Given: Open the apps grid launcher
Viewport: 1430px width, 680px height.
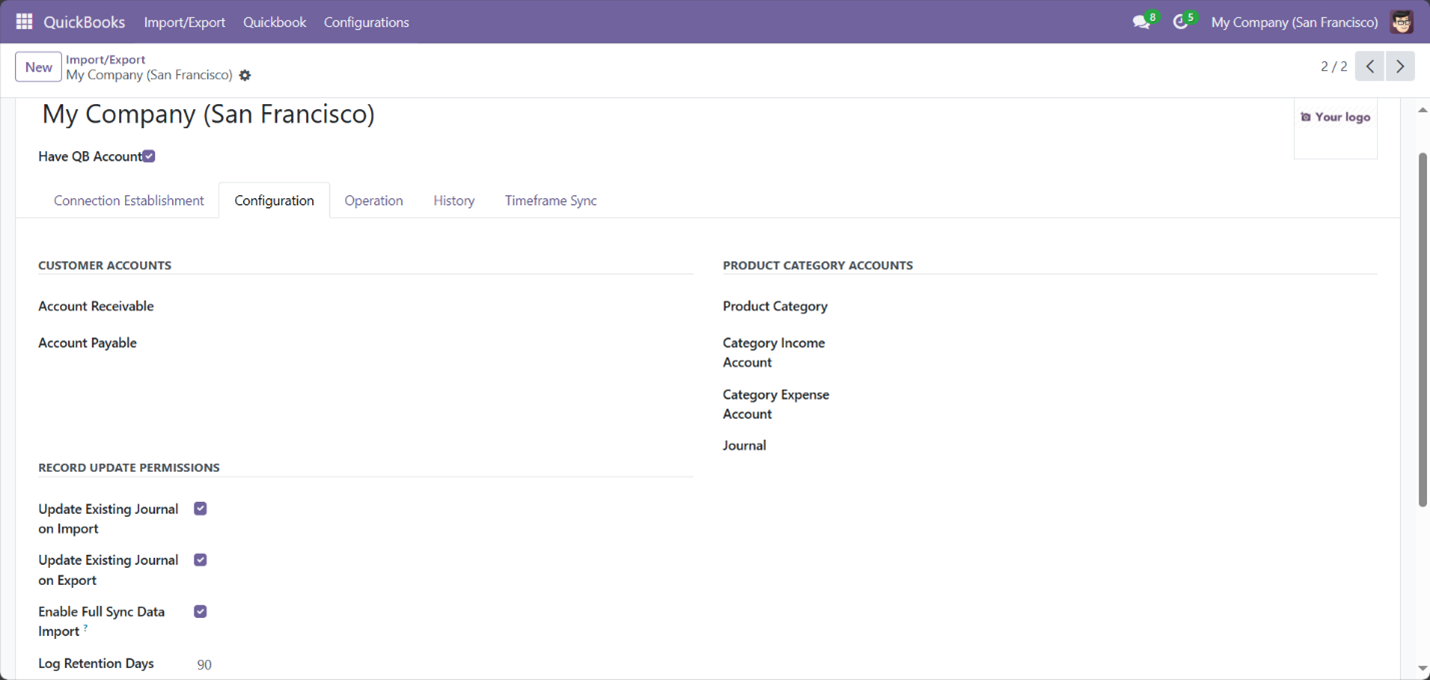Looking at the screenshot, I should coord(23,21).
